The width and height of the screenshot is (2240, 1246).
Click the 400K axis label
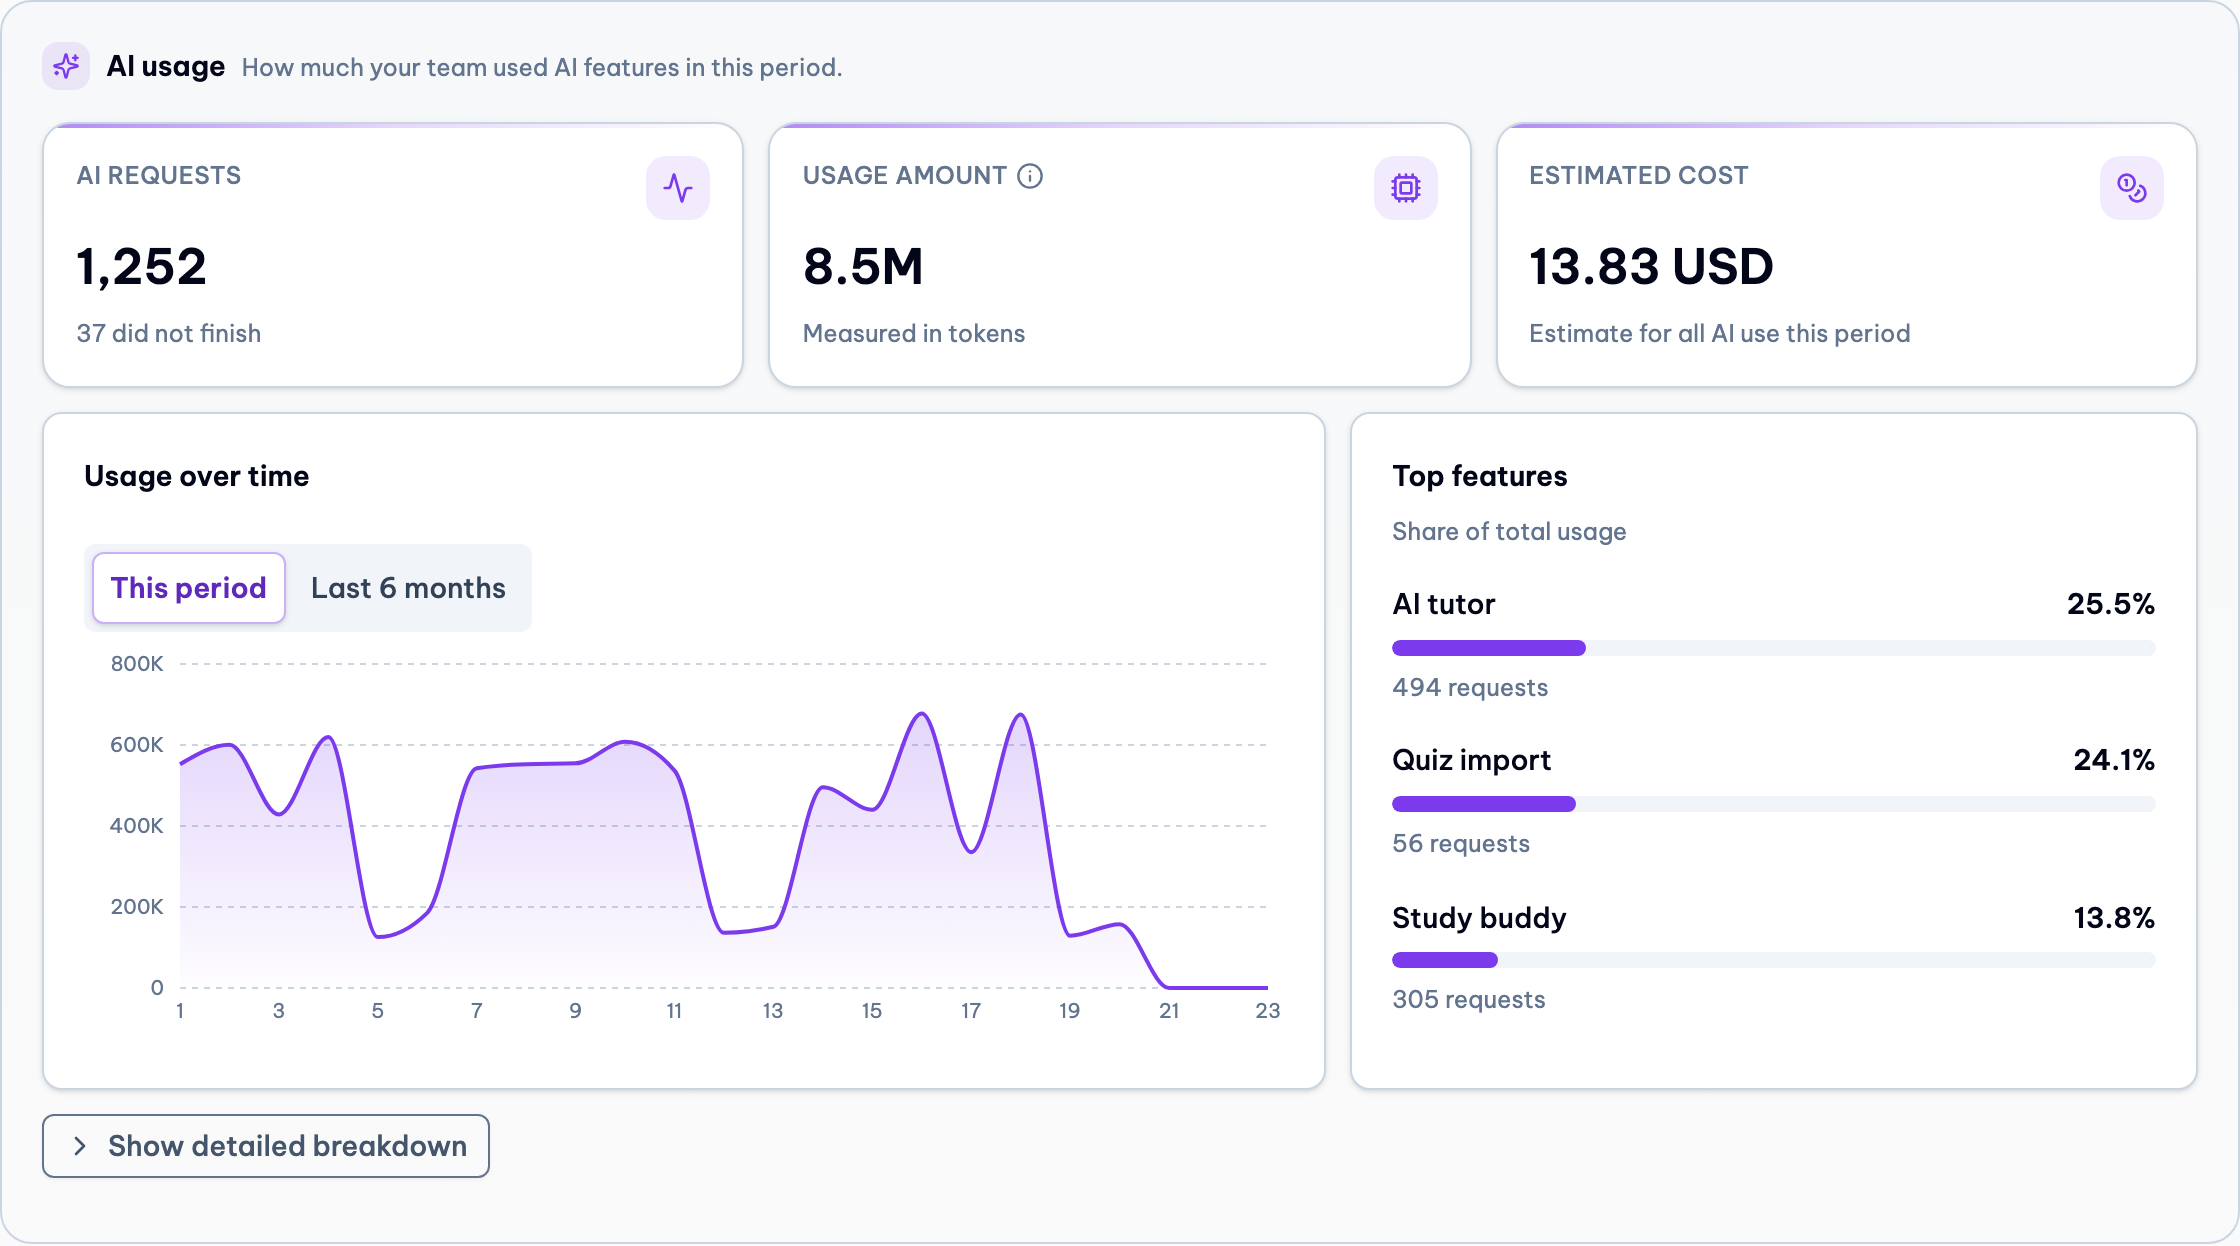[x=137, y=826]
